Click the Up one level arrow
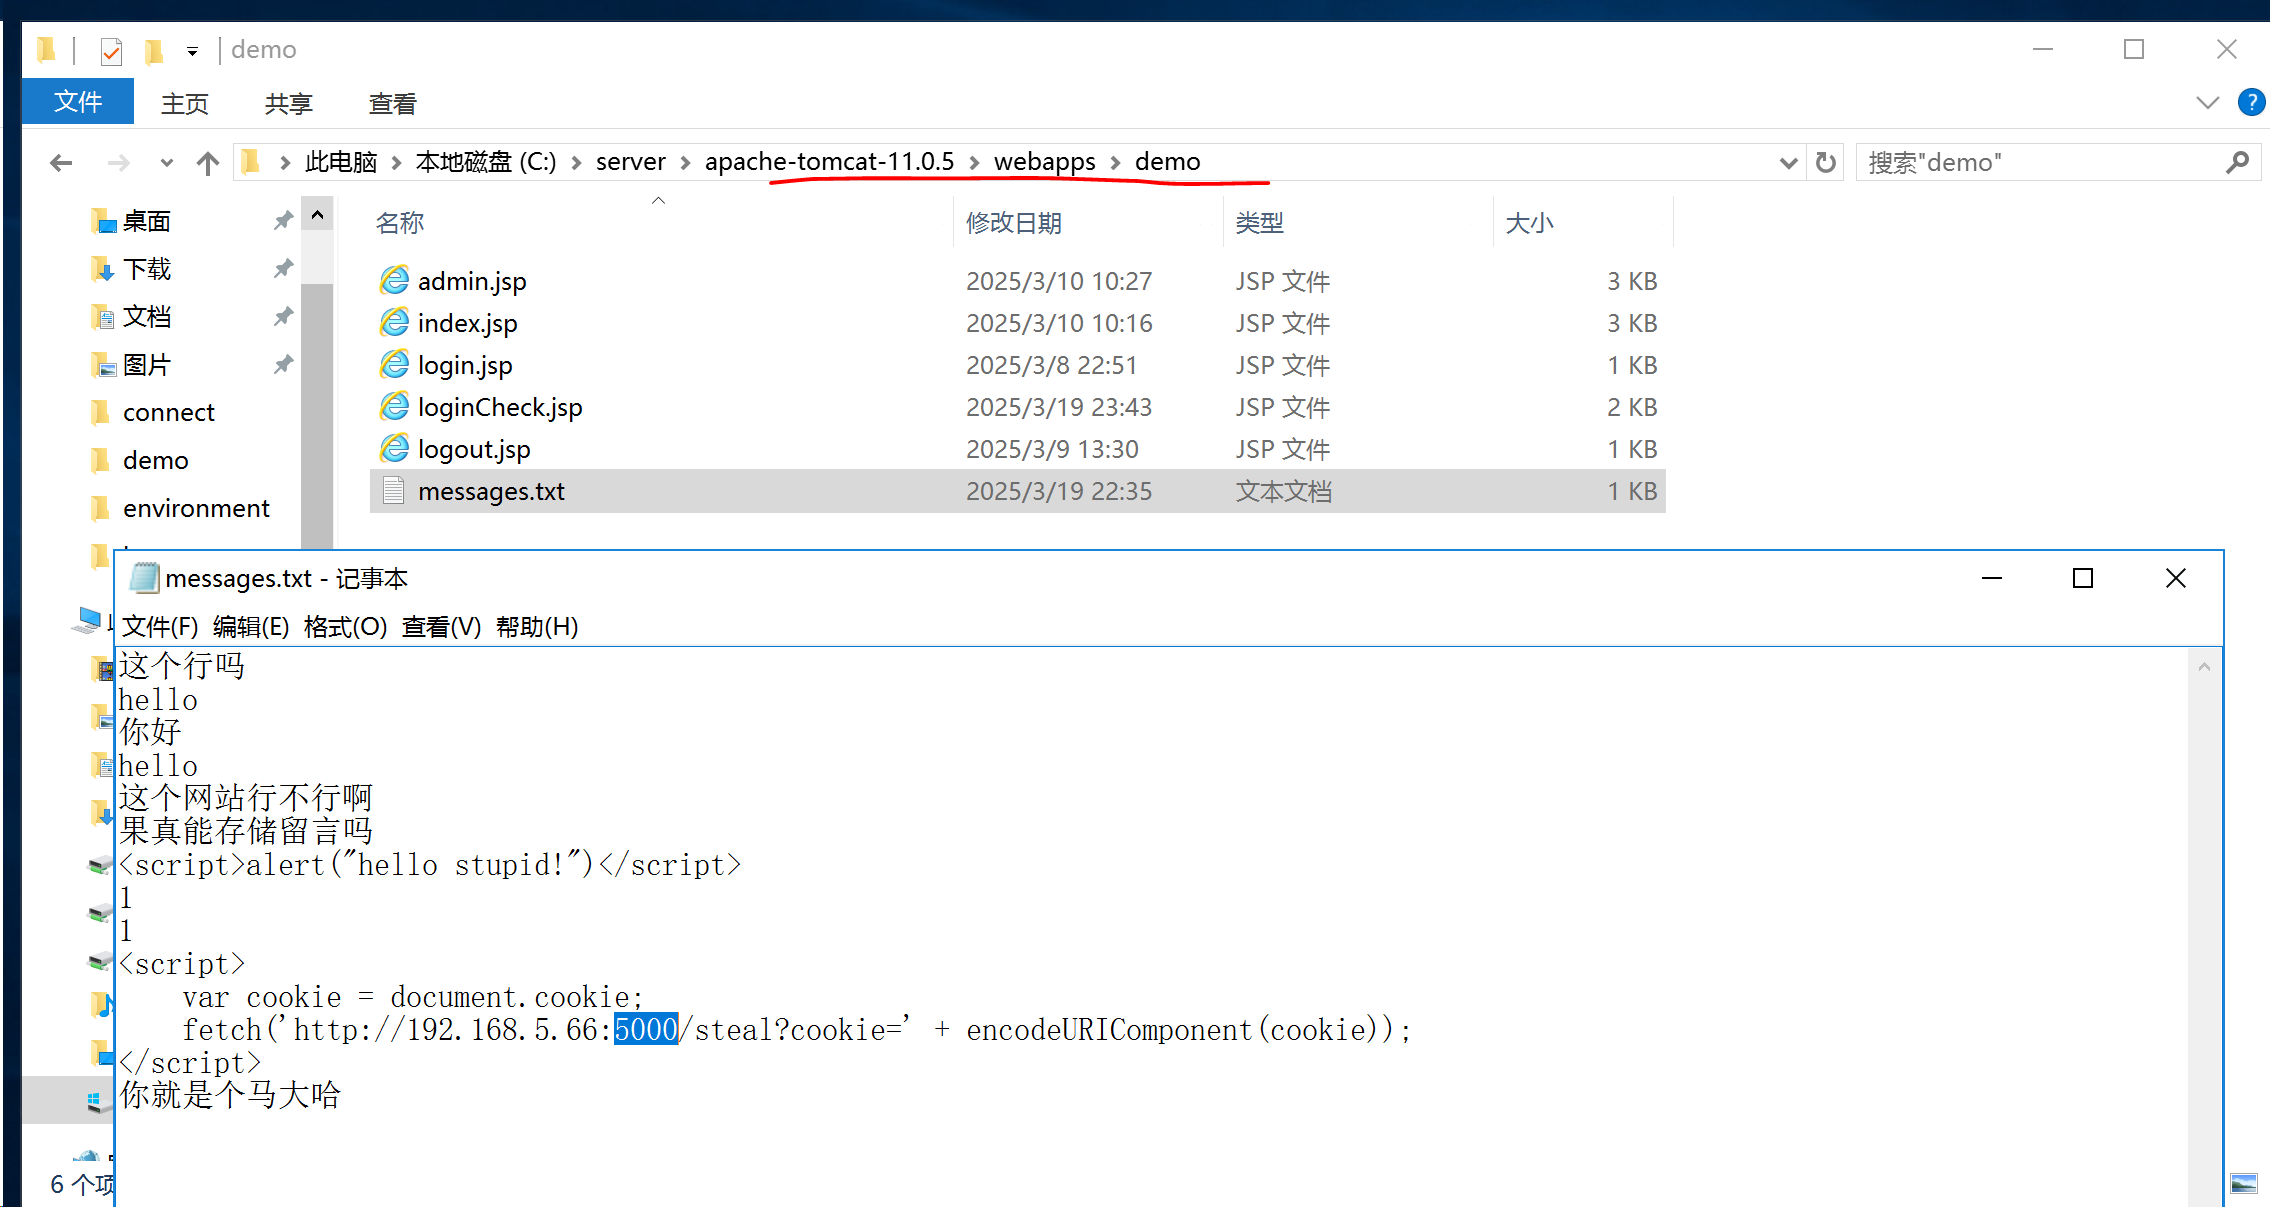 coord(208,163)
